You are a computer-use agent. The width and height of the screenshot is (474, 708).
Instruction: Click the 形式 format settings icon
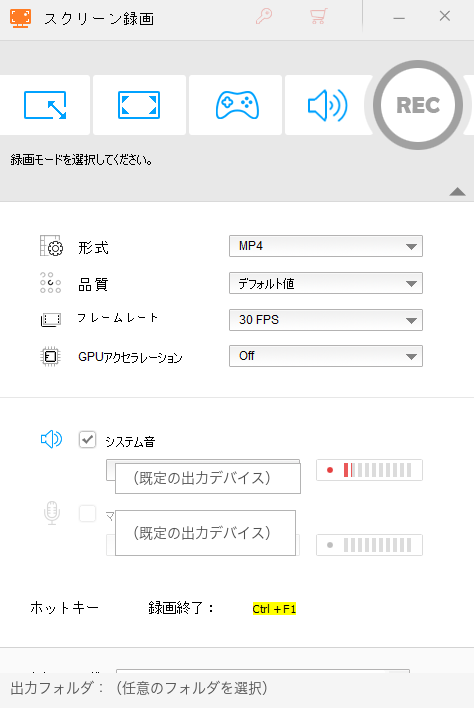[x=51, y=246]
